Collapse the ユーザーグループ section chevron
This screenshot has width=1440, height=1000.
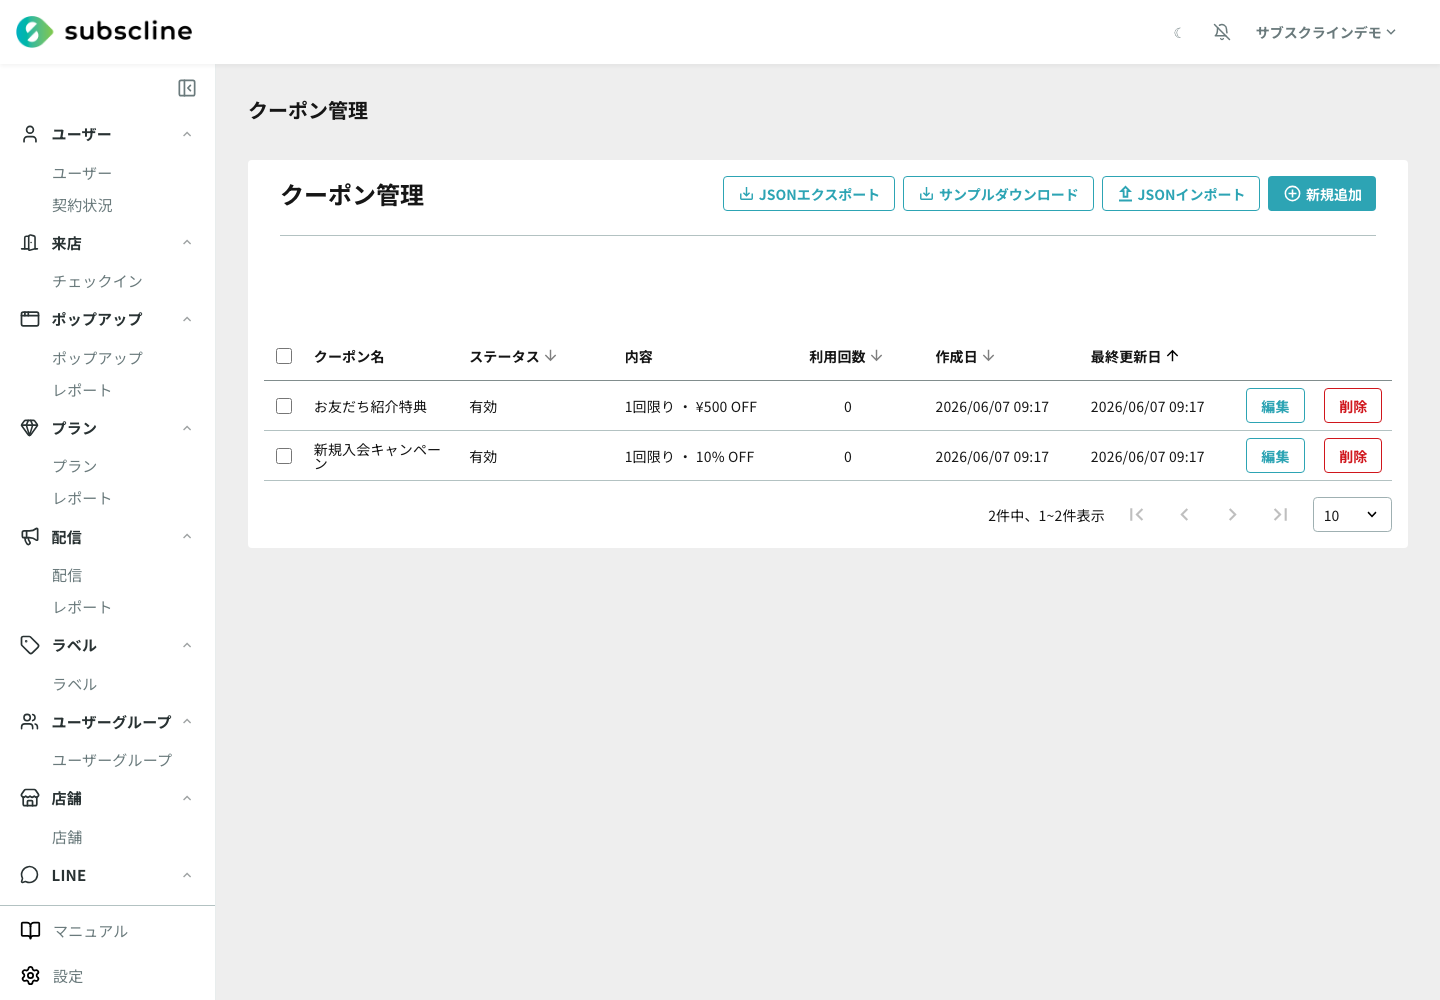tap(187, 722)
